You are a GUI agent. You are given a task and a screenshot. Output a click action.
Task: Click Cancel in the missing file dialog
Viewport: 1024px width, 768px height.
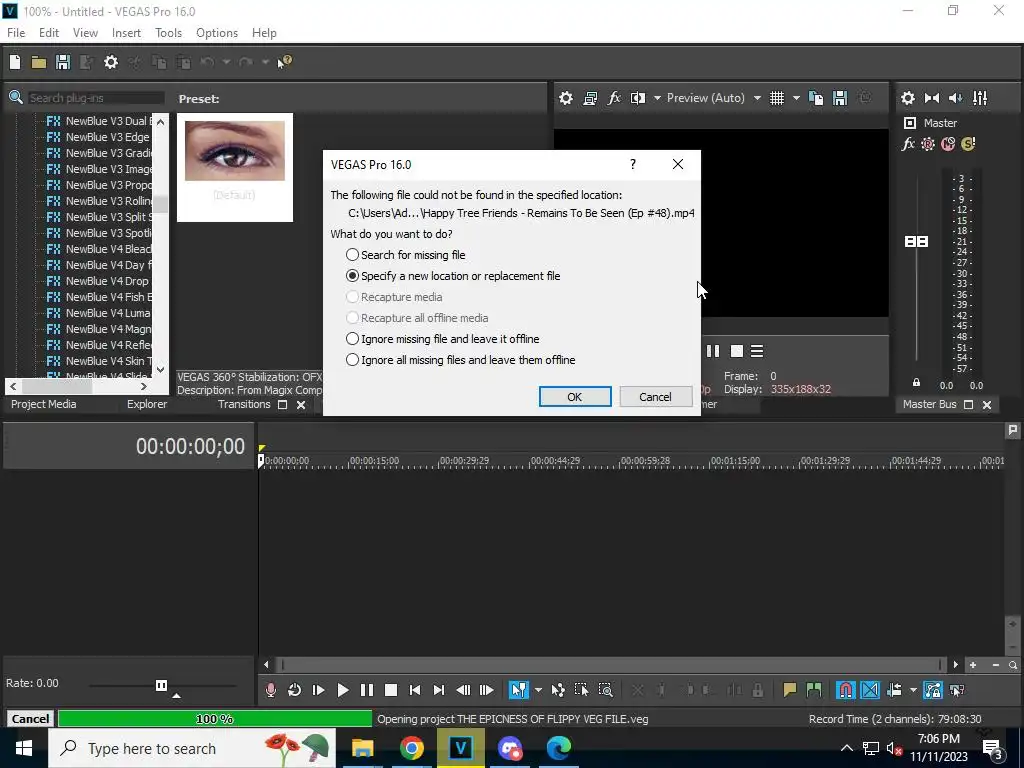click(655, 396)
